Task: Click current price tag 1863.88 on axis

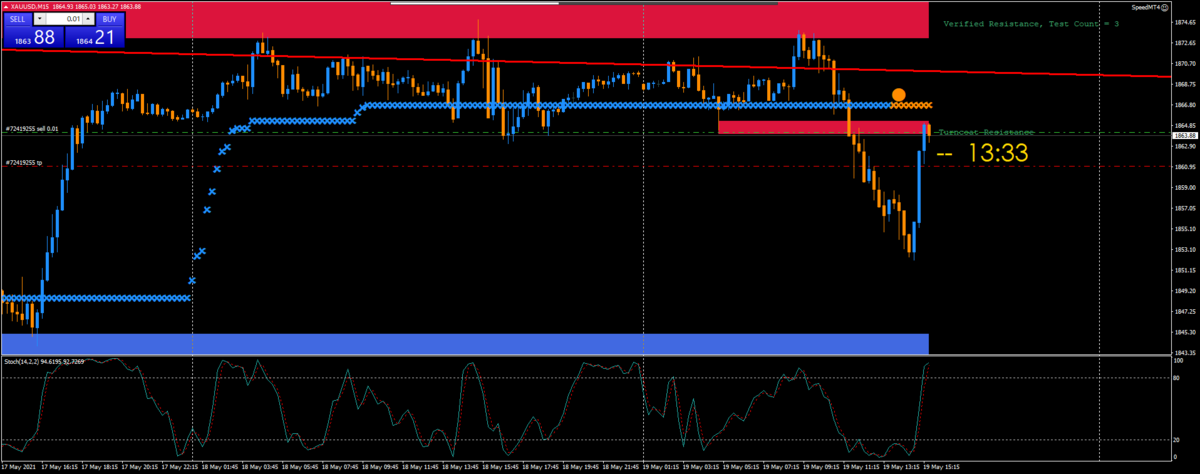Action: [1185, 135]
